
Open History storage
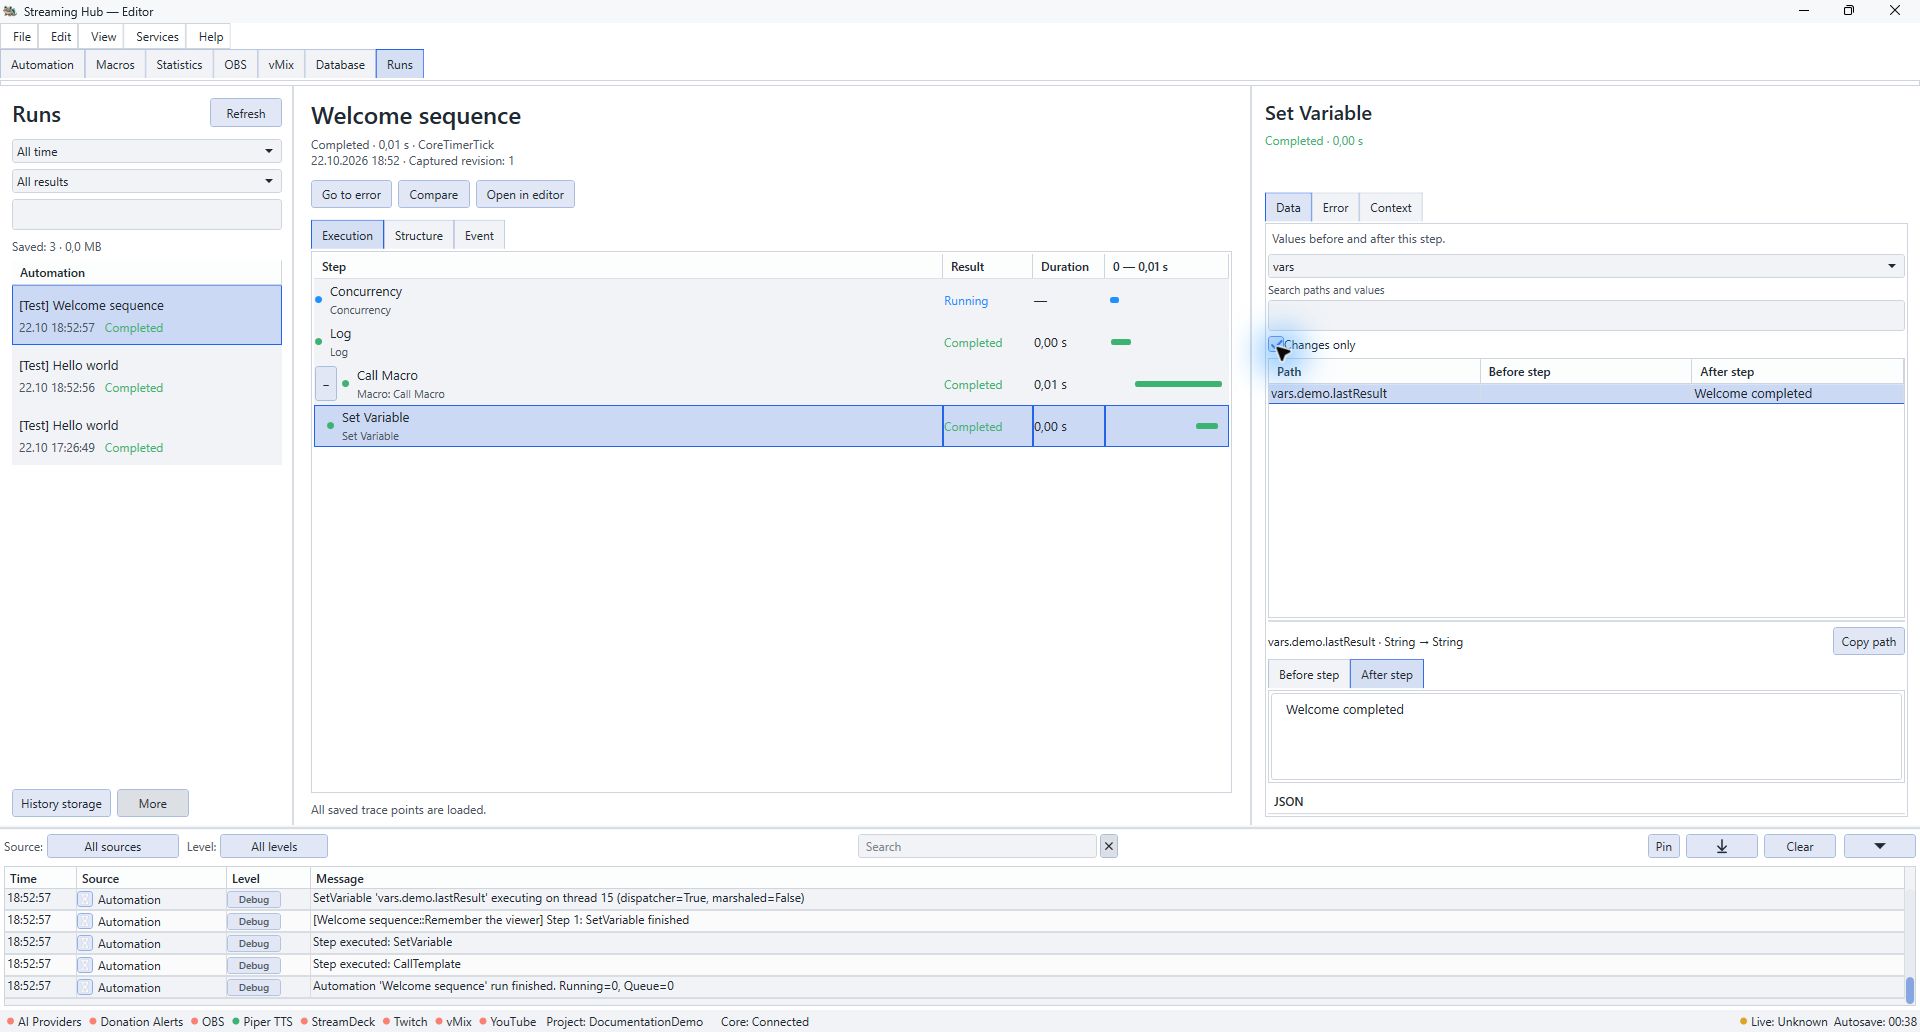pos(61,803)
